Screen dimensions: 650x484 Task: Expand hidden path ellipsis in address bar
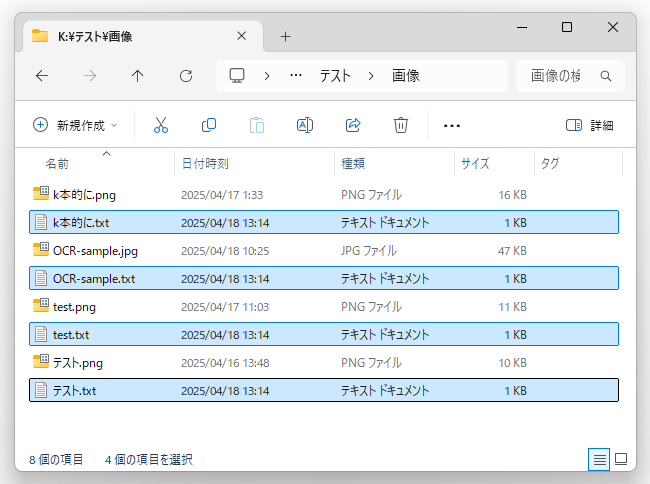[x=296, y=76]
